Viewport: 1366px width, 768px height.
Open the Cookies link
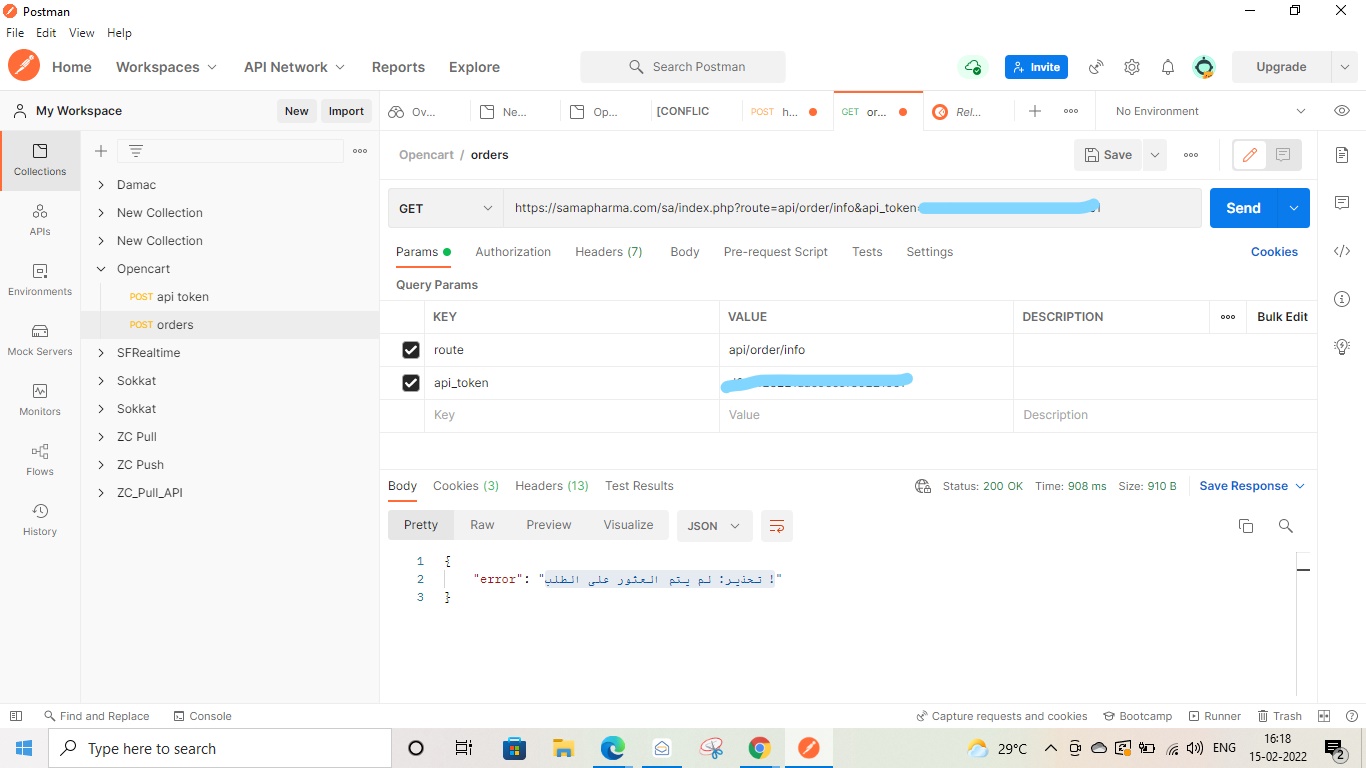(1274, 252)
